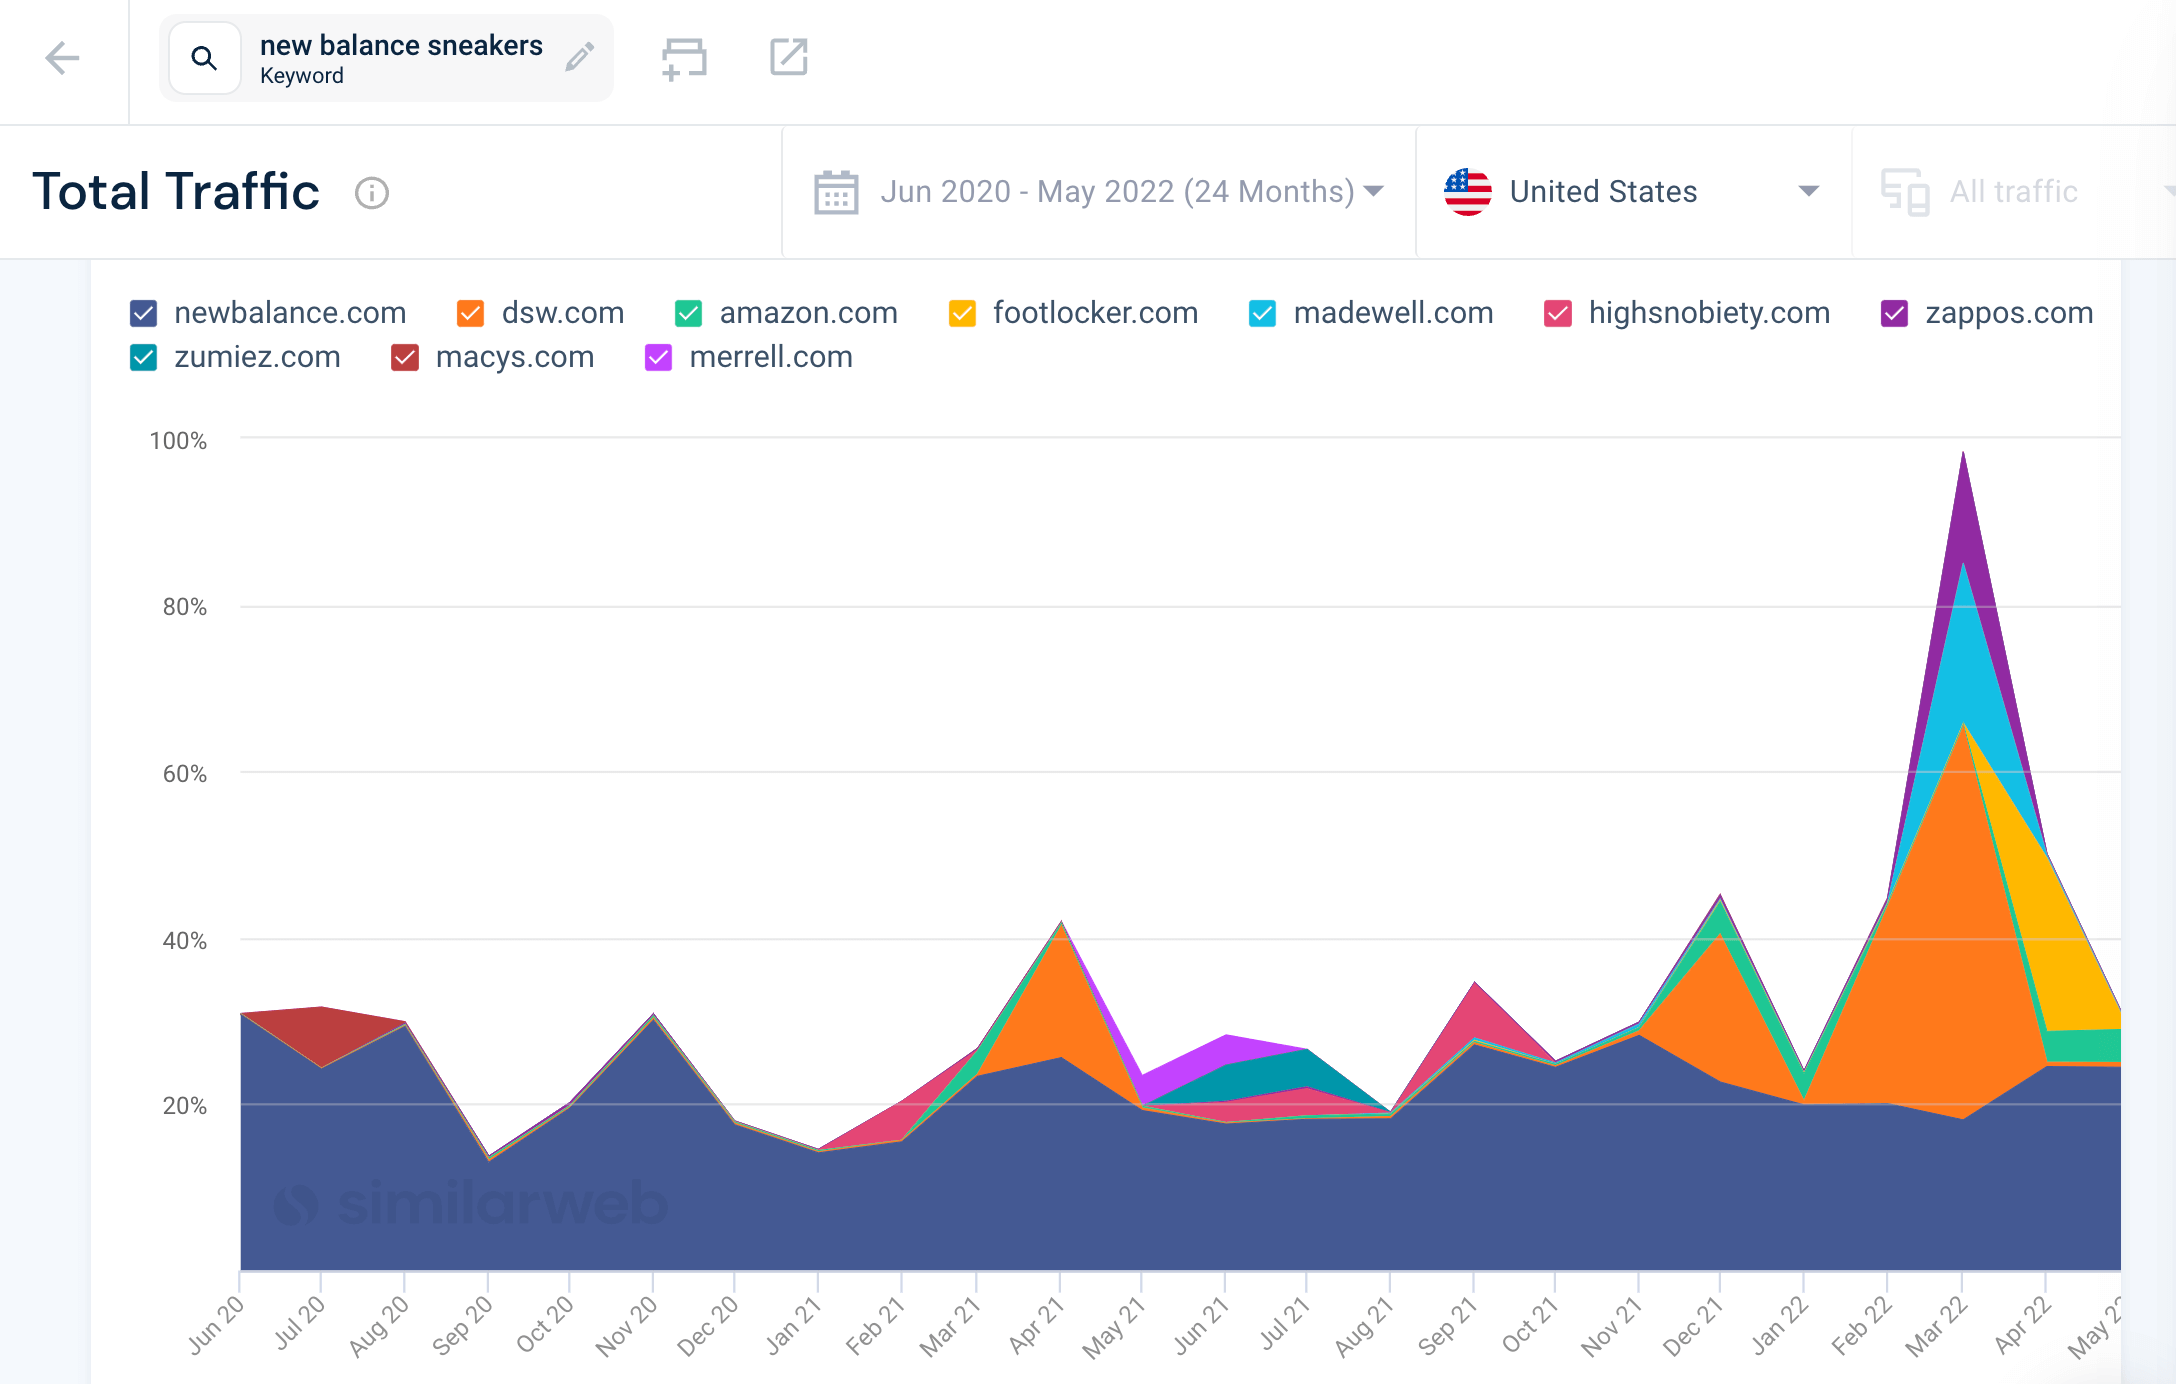Click the info circle icon next to Total Traffic

(x=371, y=192)
